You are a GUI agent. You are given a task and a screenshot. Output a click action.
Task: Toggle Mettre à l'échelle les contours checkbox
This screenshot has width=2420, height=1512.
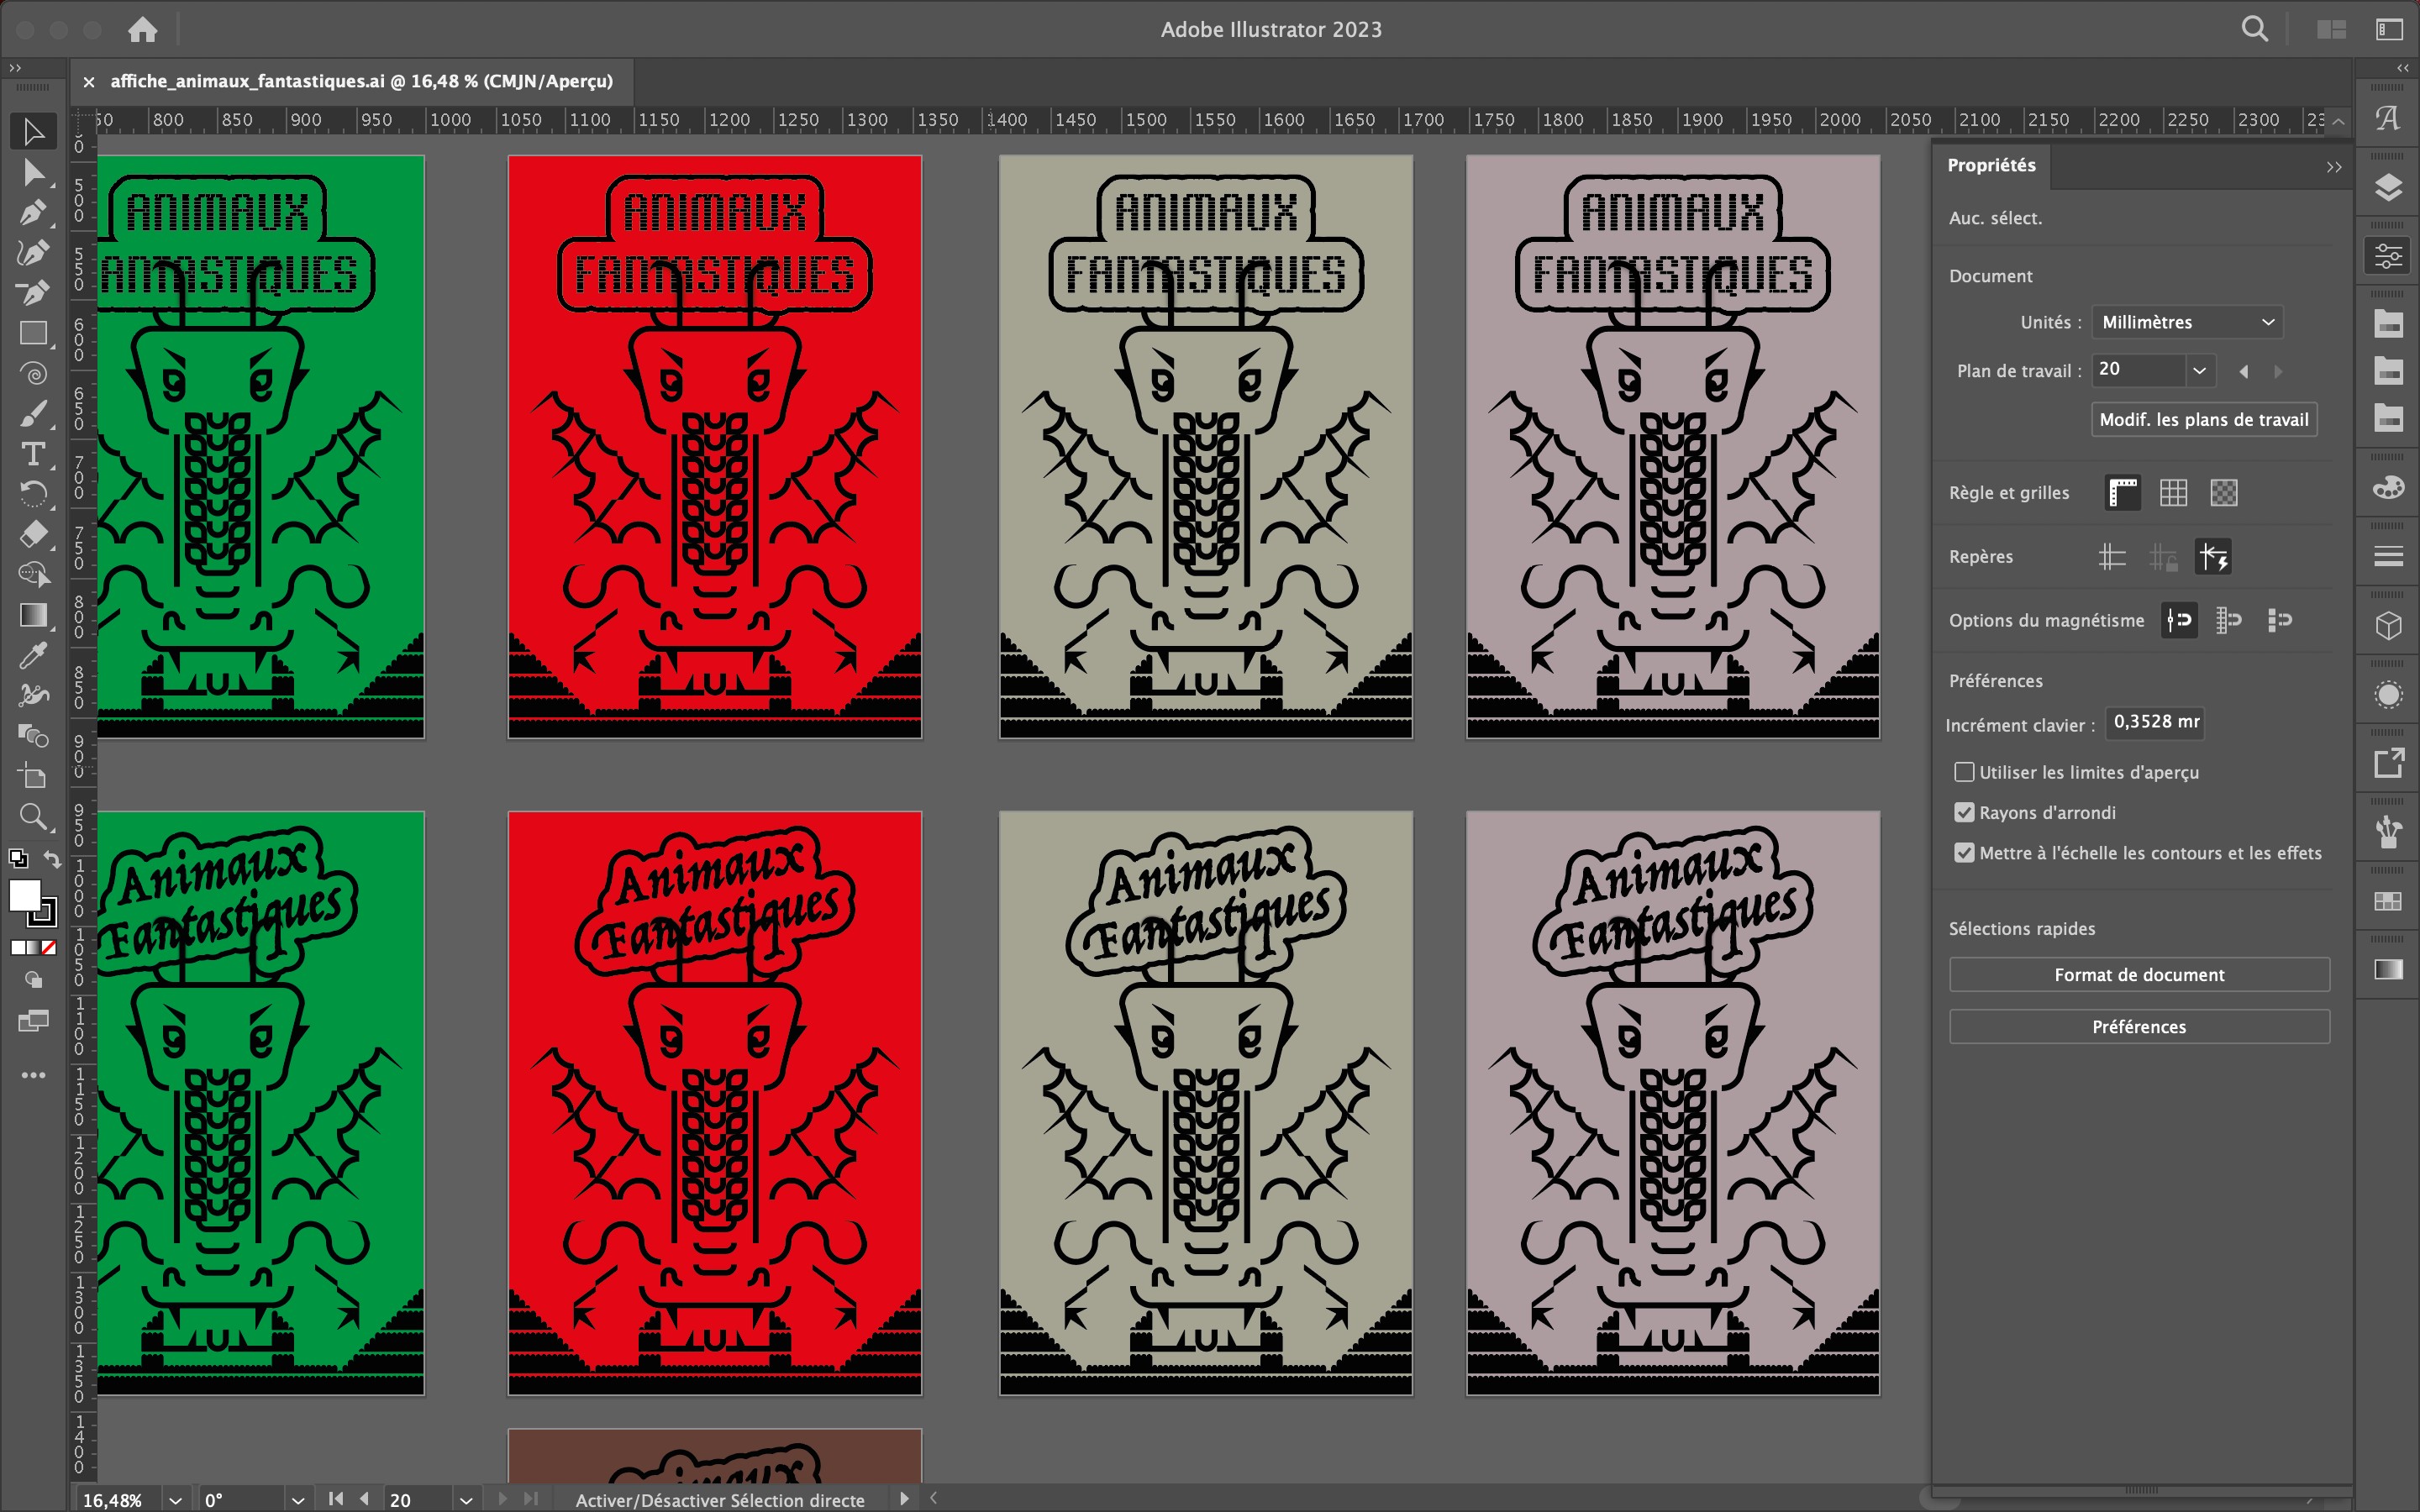(1964, 853)
